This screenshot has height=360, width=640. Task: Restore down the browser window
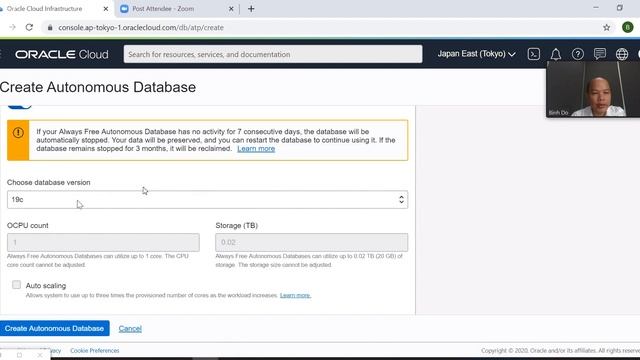click(620, 8)
